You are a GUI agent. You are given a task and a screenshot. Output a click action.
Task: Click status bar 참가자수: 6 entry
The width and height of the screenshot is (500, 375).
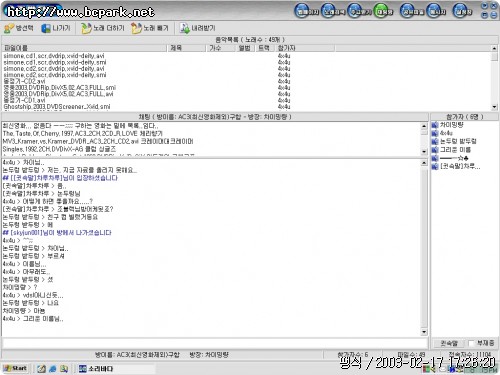pos(353,355)
